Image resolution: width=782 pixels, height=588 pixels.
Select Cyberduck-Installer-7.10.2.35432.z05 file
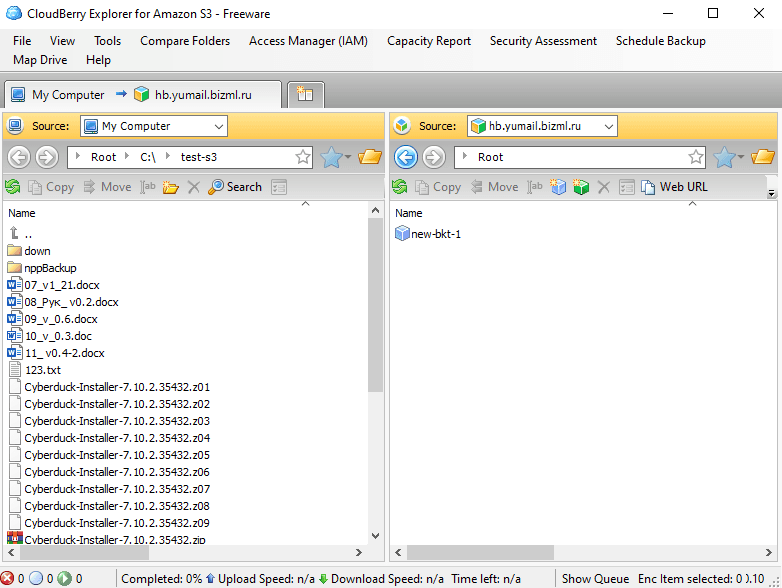pyautogui.click(x=109, y=455)
